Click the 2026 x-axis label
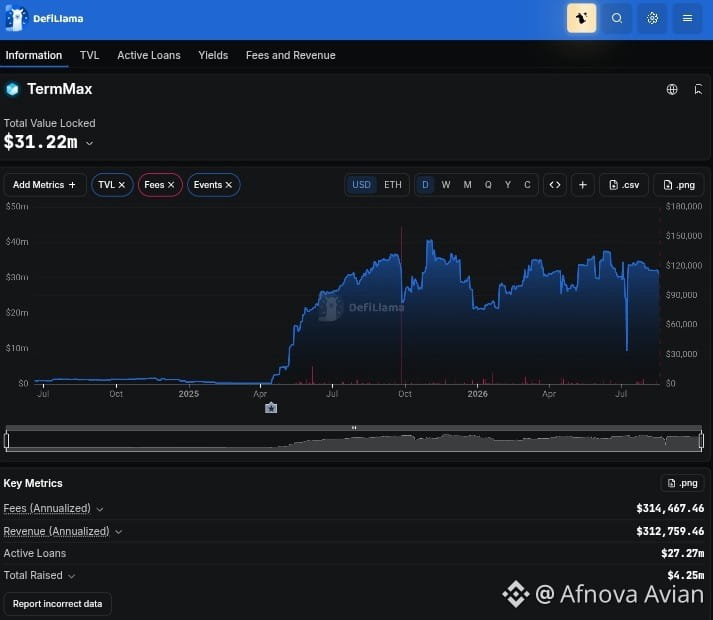The height and width of the screenshot is (620, 713). coord(477,394)
